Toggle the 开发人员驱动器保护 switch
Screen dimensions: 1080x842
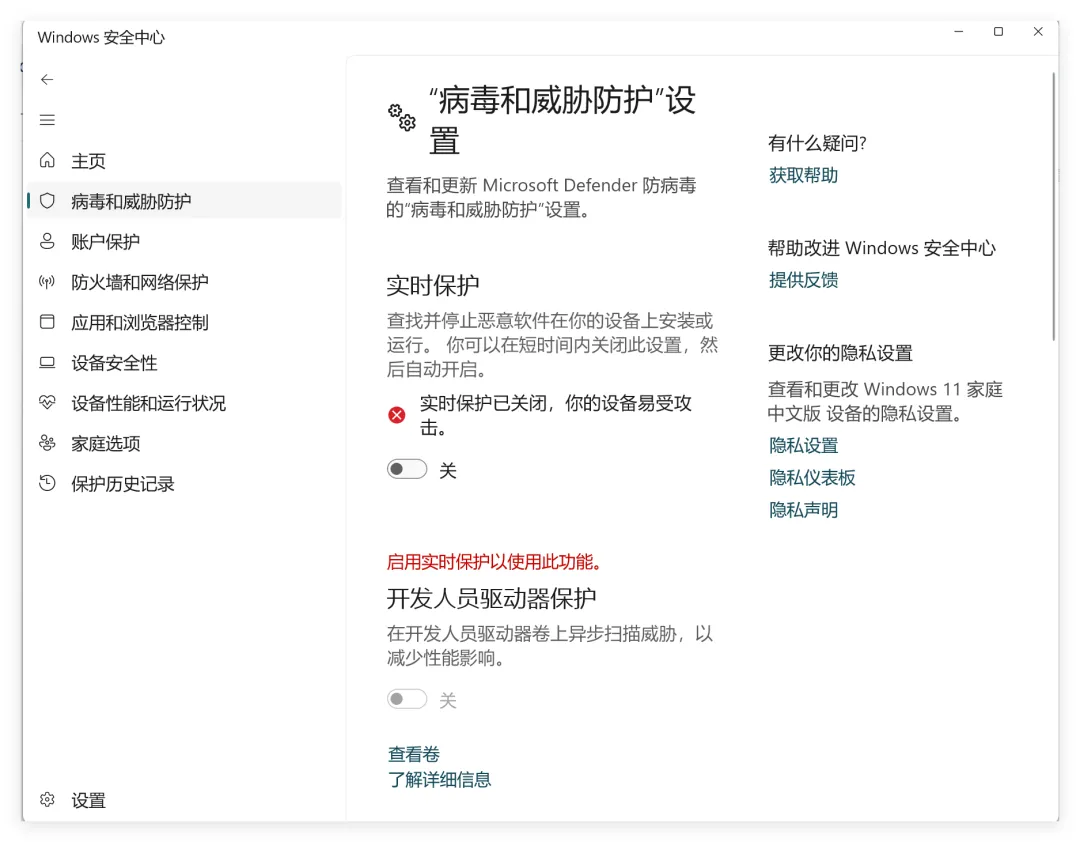[x=406, y=699]
